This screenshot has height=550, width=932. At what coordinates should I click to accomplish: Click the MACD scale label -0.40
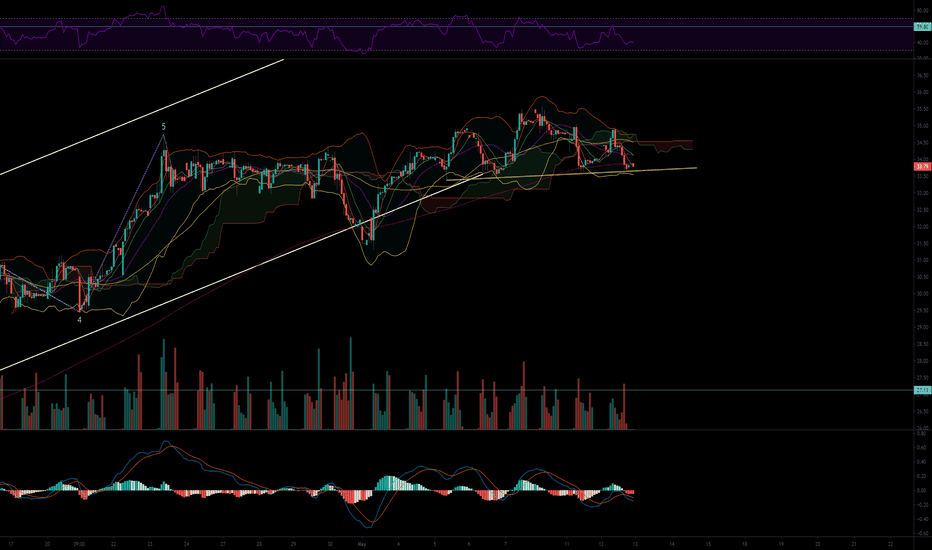tap(921, 519)
